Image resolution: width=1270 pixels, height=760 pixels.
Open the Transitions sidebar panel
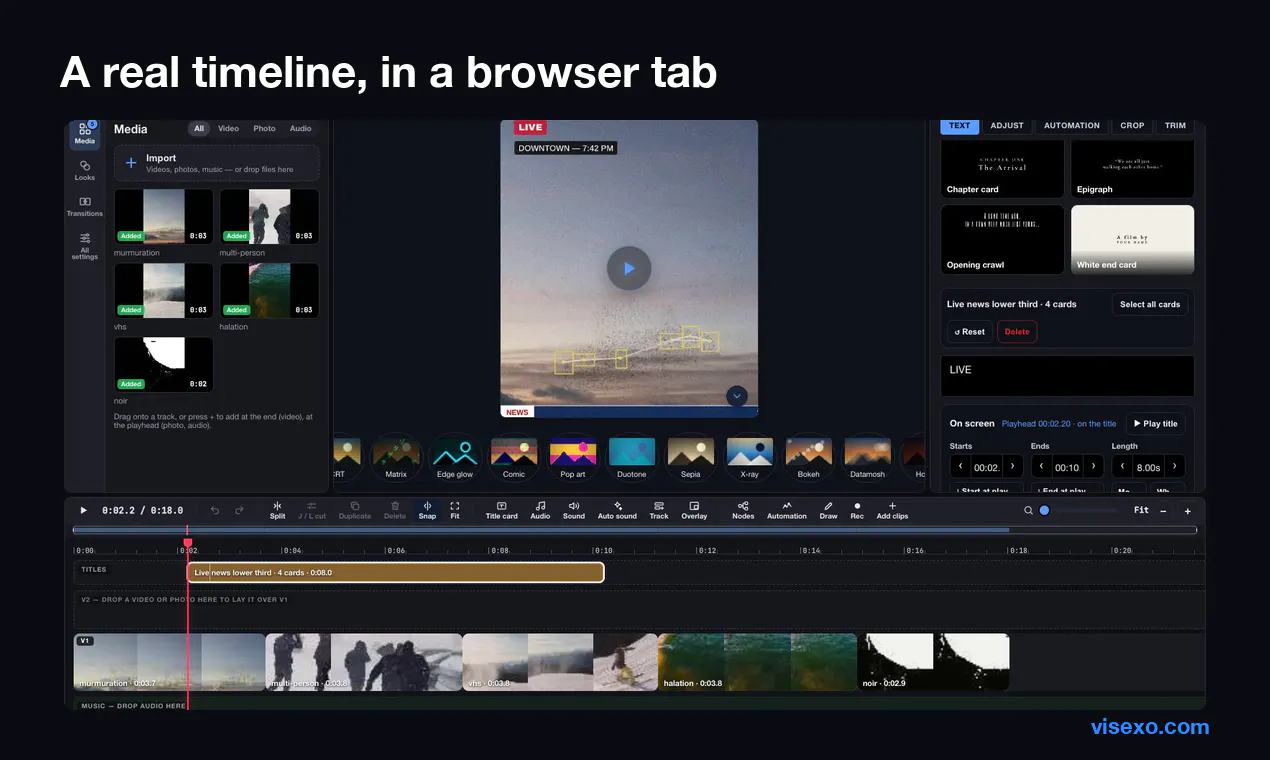click(x=85, y=206)
